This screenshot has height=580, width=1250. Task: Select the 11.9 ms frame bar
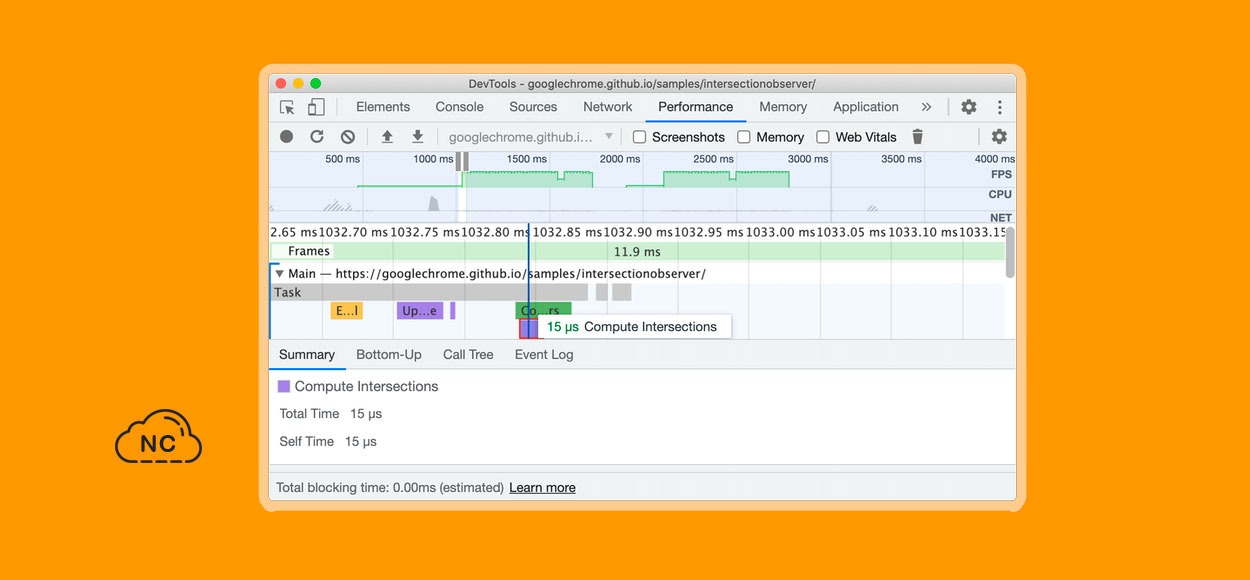tap(637, 252)
